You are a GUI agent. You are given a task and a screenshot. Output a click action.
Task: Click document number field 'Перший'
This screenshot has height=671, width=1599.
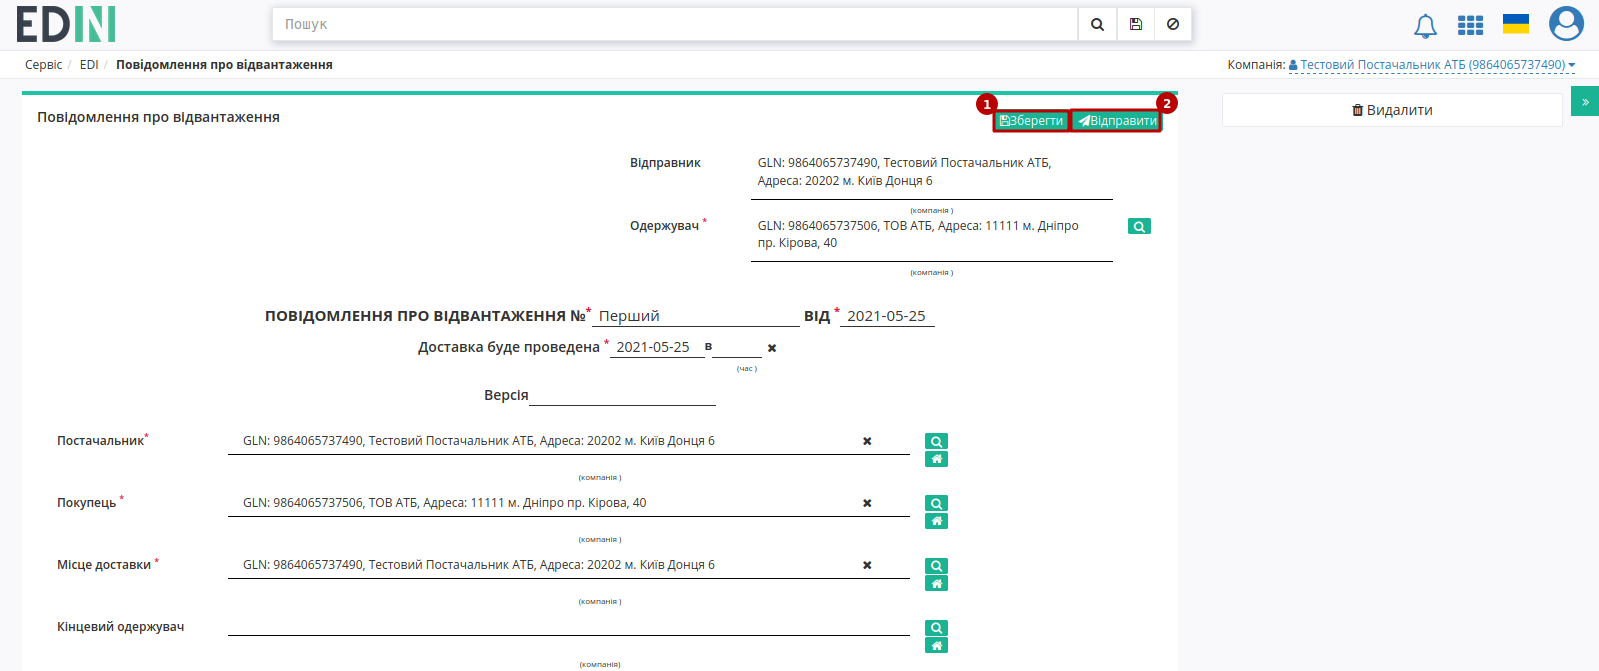click(x=695, y=316)
